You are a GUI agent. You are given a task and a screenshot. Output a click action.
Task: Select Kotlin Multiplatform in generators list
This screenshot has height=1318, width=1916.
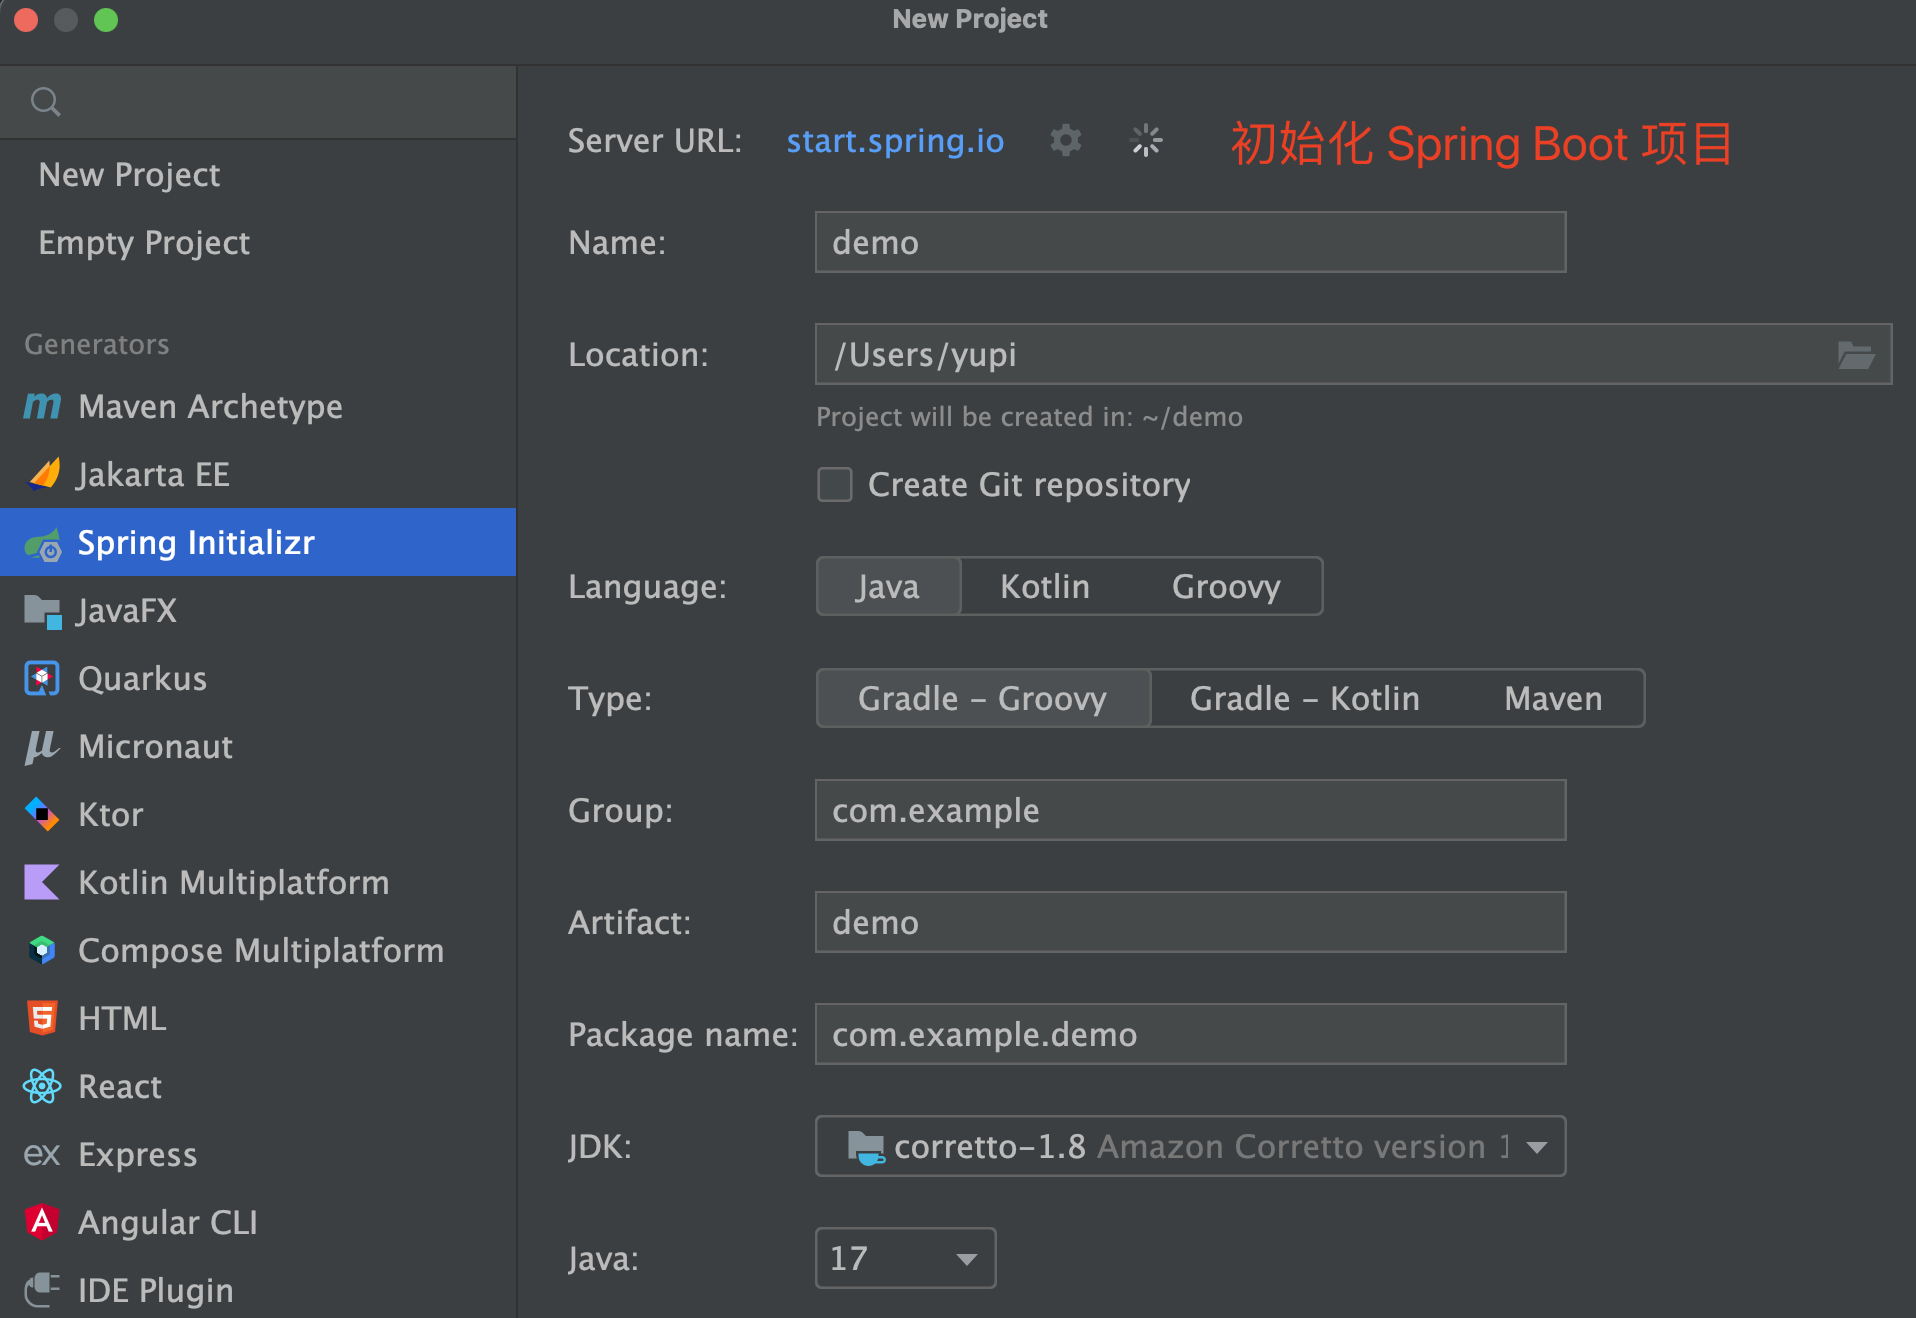coord(233,883)
